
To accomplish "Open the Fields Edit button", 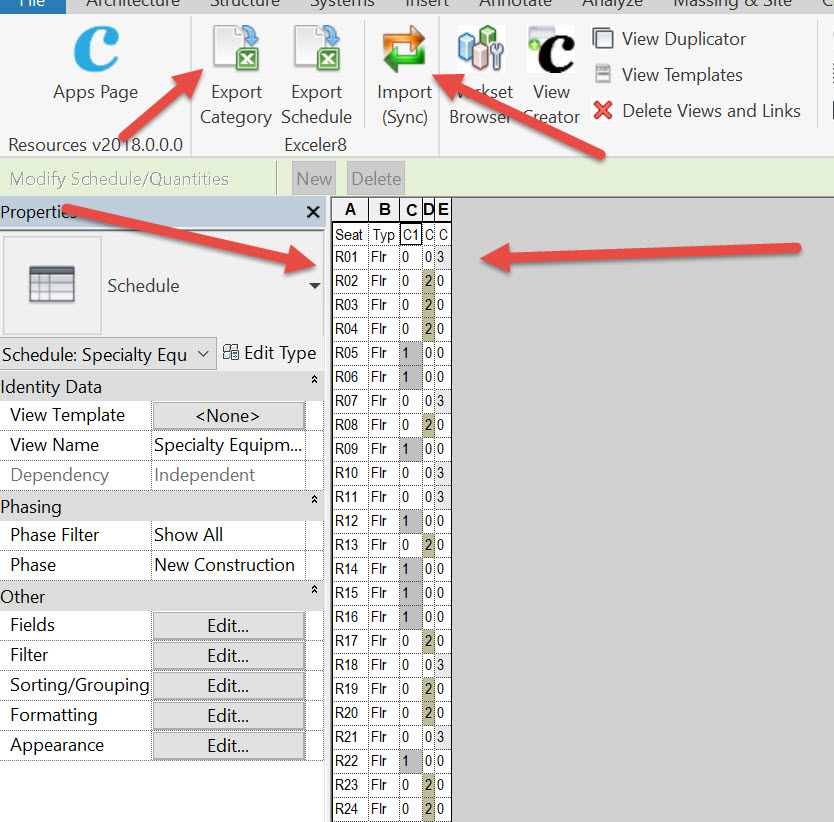I will tap(228, 626).
